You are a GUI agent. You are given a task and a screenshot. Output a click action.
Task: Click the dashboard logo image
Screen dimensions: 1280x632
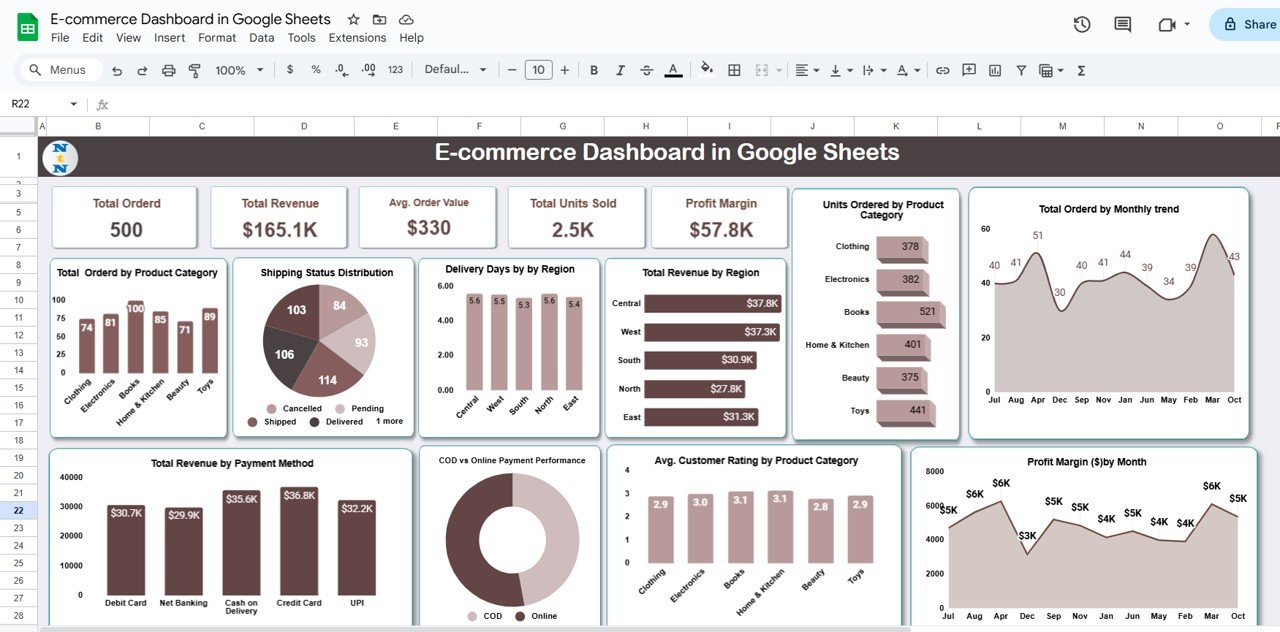[60, 157]
